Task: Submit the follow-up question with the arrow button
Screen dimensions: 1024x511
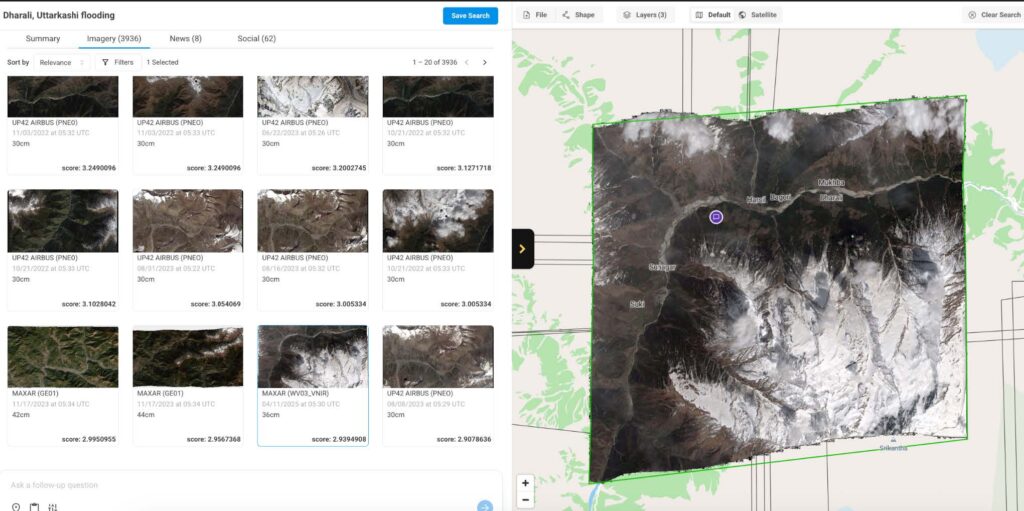Action: tap(485, 506)
